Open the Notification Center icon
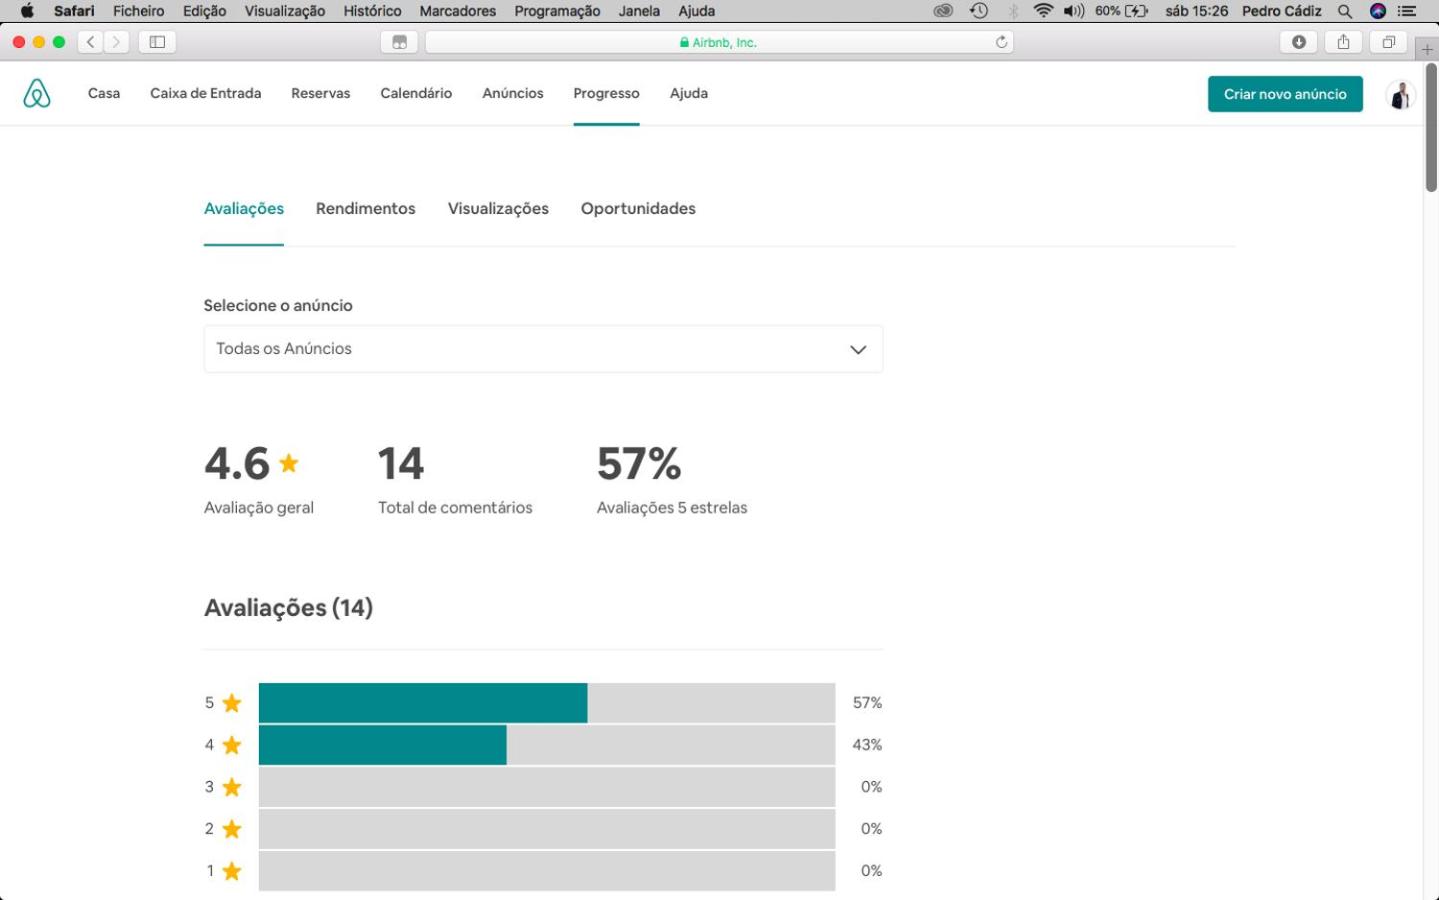This screenshot has height=900, width=1439. (1407, 11)
